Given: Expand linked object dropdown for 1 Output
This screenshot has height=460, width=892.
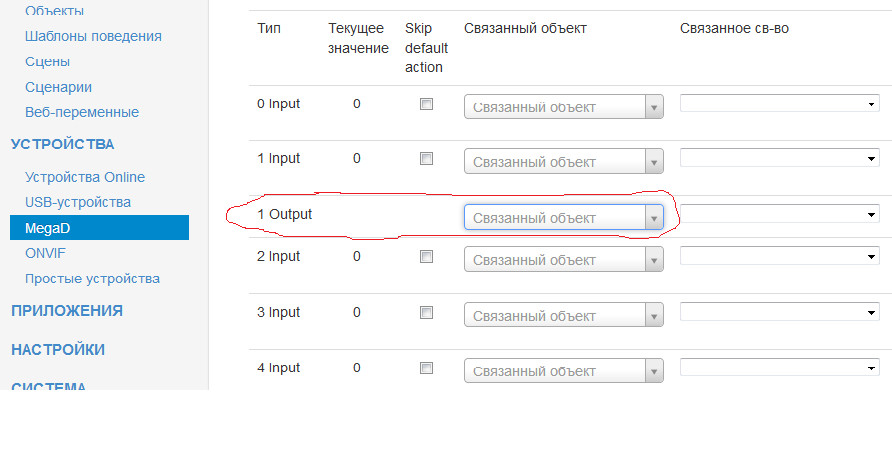Looking at the screenshot, I should point(563,218).
